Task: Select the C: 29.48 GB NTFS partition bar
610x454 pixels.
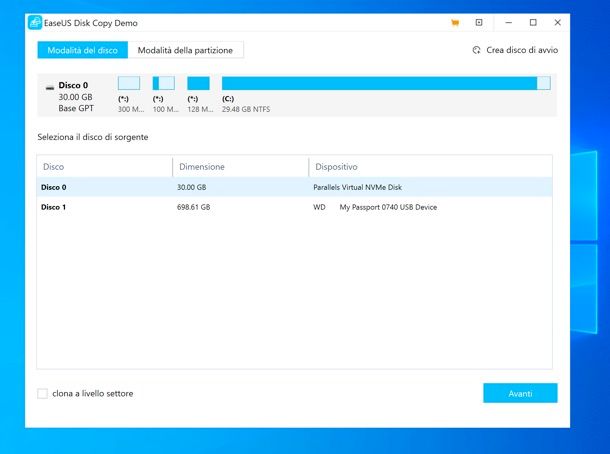Action: point(386,83)
